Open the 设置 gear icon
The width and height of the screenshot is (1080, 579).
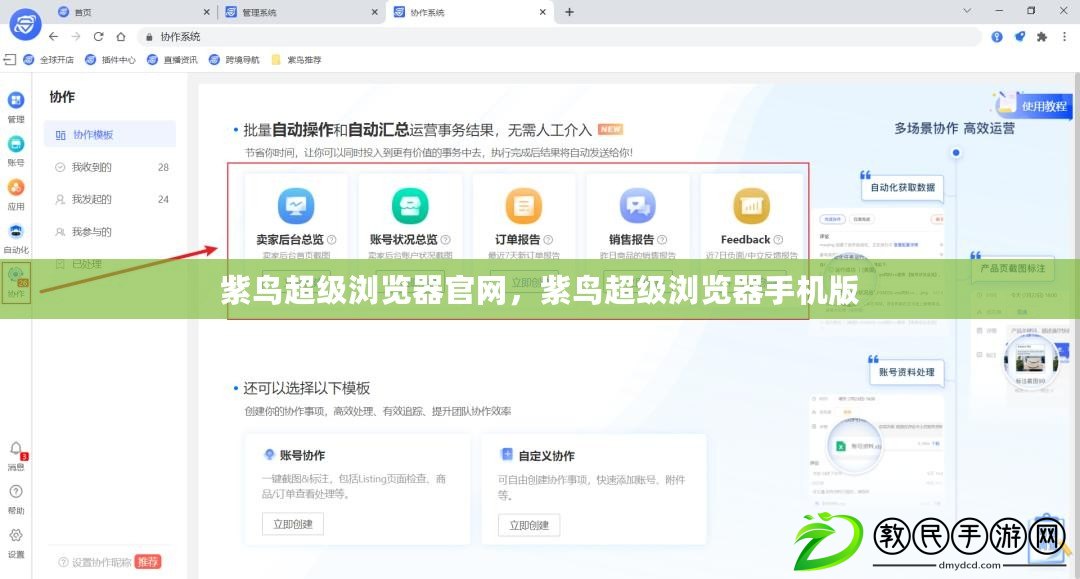pos(16,535)
